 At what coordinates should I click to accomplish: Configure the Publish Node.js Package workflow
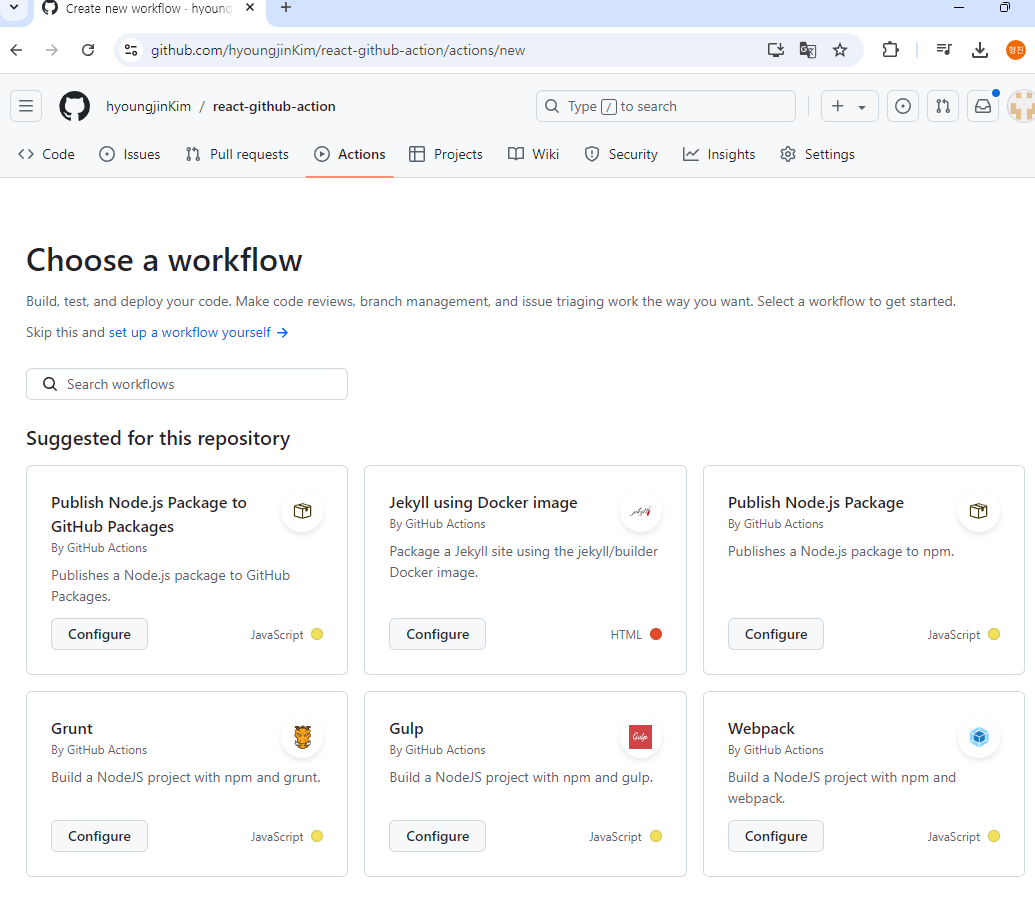click(776, 634)
